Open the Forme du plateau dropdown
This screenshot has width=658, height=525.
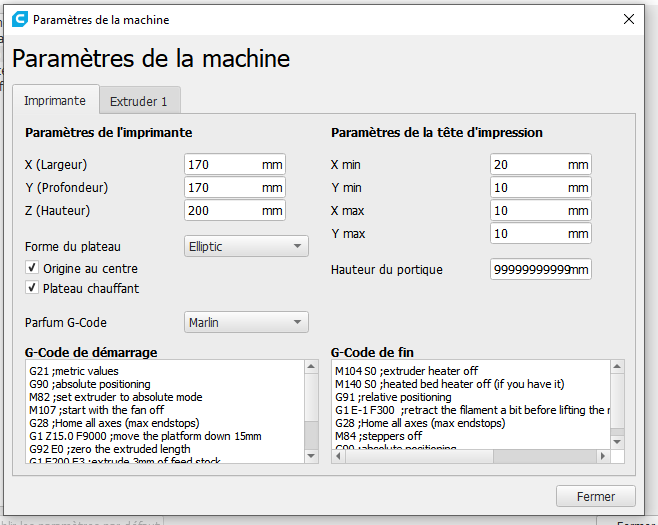[247, 246]
